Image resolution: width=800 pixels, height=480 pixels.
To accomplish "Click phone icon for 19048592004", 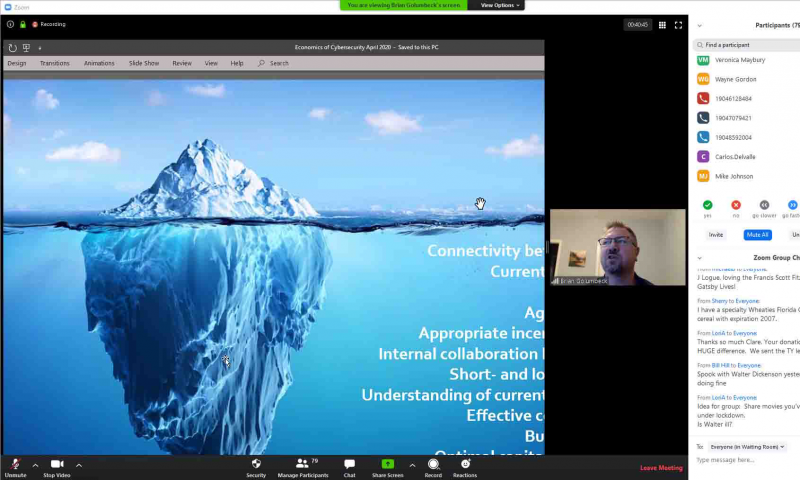I will (703, 137).
